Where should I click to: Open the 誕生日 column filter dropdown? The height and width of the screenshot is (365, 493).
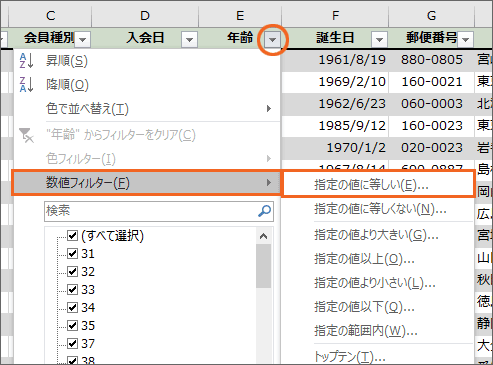(379, 40)
